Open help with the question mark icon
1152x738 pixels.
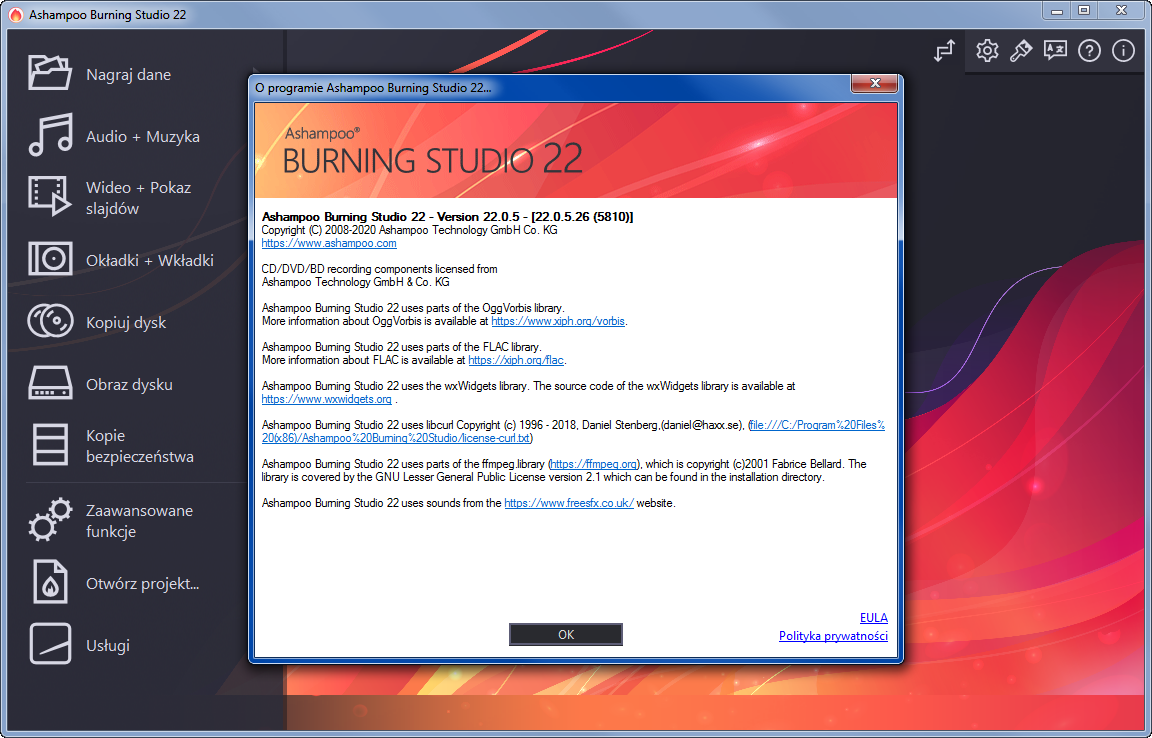[x=1089, y=50]
